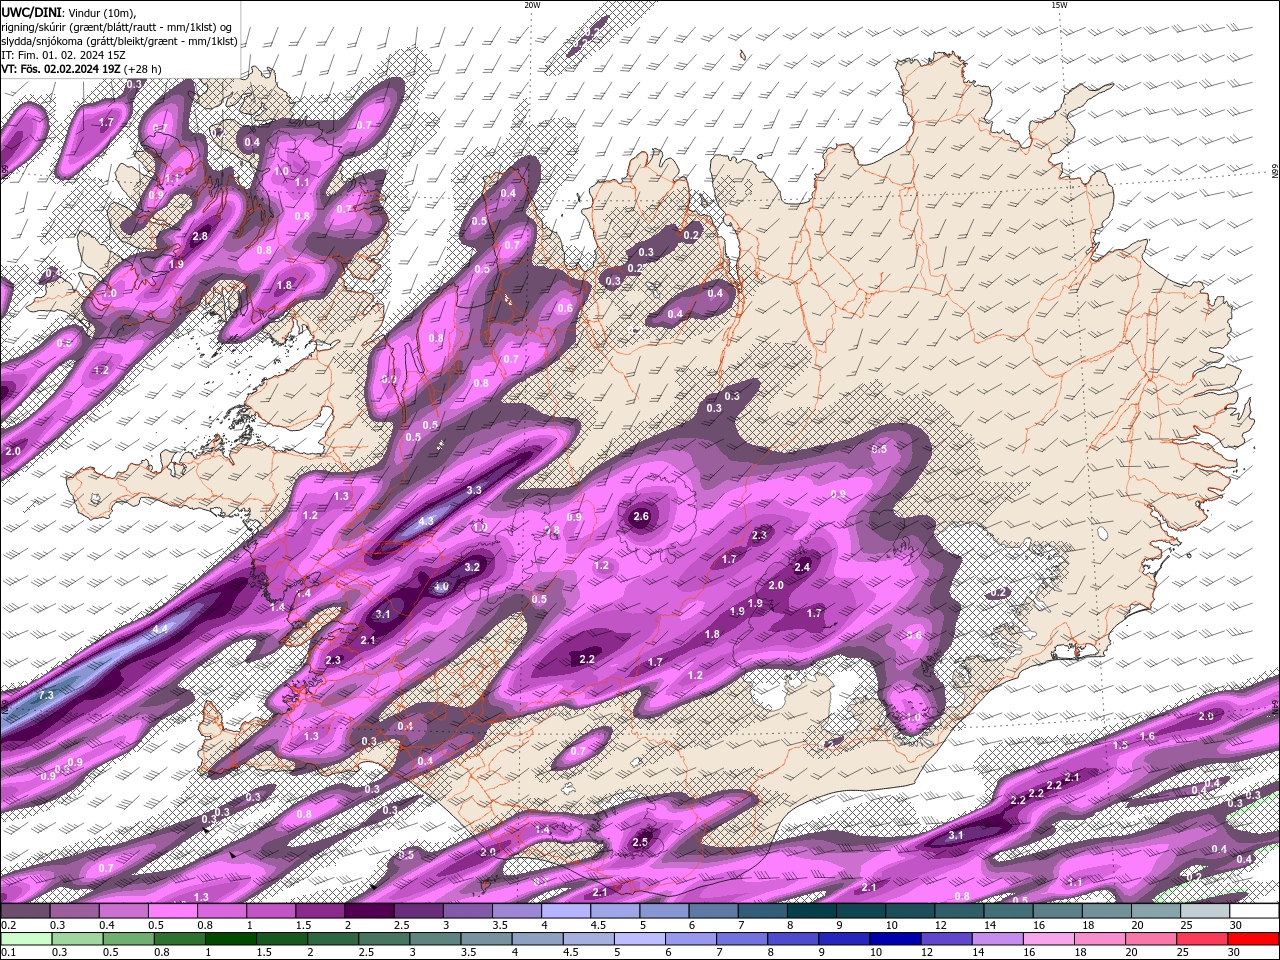Click the 0.1 label in the rain legend
This screenshot has height=960, width=1280.
(x=9, y=952)
